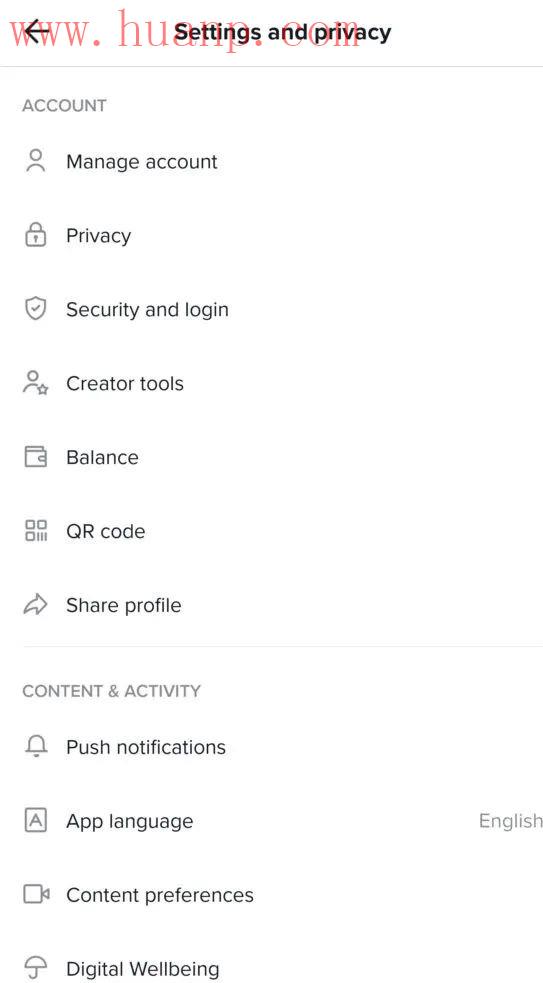Viewport: 543px width, 983px height.
Task: Click the Creator tools star-person icon
Action: [36, 383]
